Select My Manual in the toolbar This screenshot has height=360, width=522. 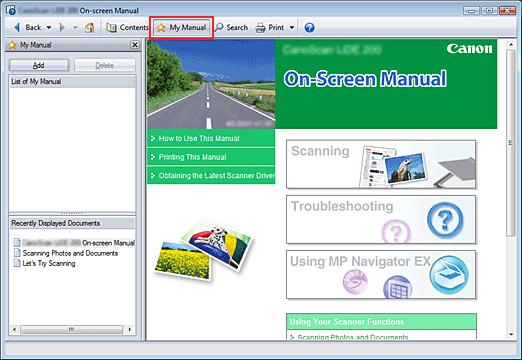[181, 27]
